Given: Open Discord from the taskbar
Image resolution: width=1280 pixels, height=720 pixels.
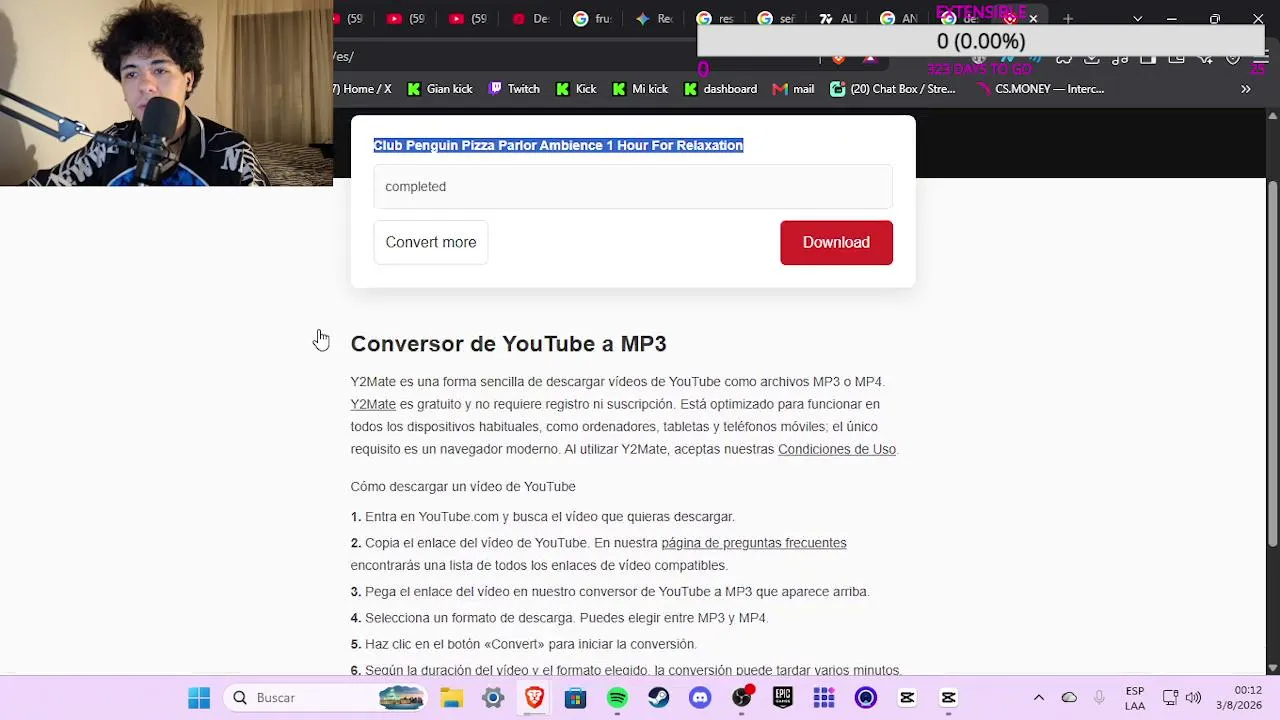Looking at the screenshot, I should 700,698.
